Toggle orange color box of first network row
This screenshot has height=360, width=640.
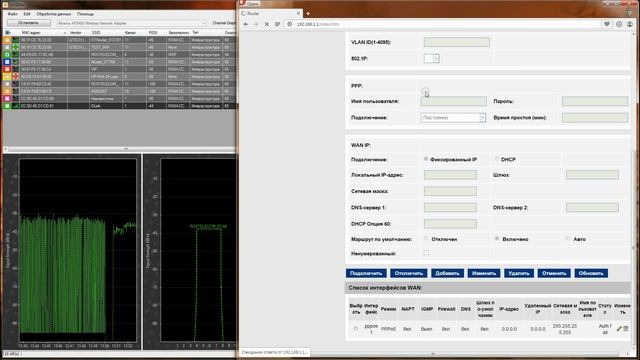pos(7,40)
